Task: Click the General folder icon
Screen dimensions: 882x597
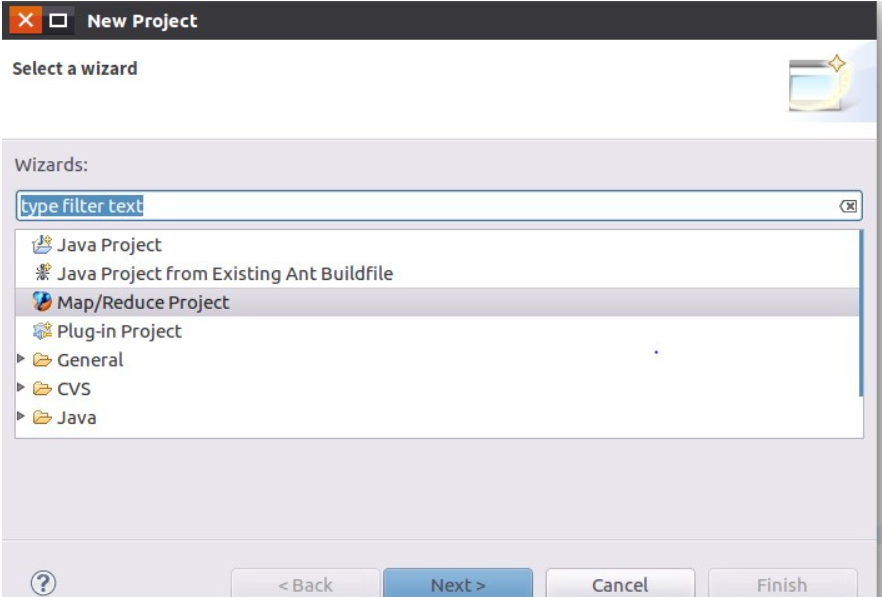Action: [x=42, y=360]
